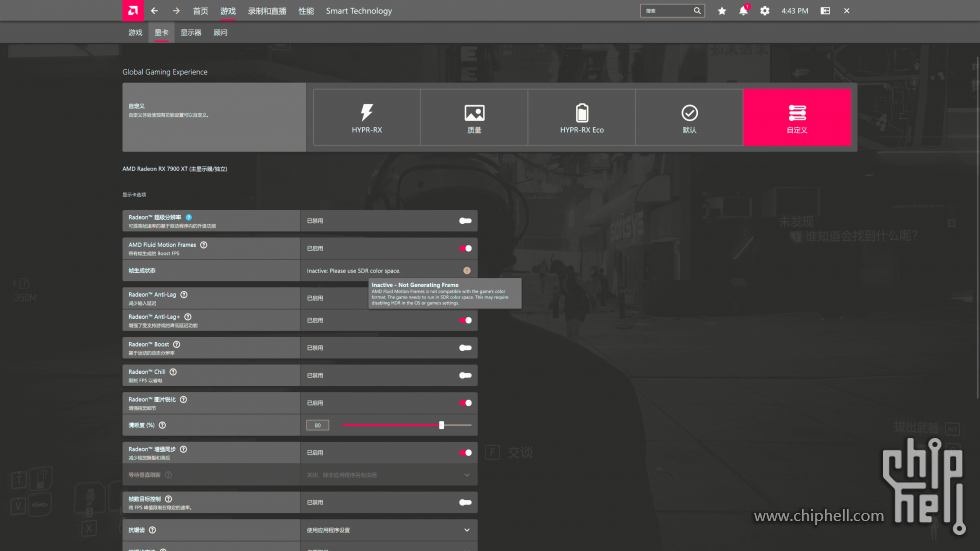Enable Radeon 超级分辨率 toggle
Viewport: 980px width, 551px height.
465,221
